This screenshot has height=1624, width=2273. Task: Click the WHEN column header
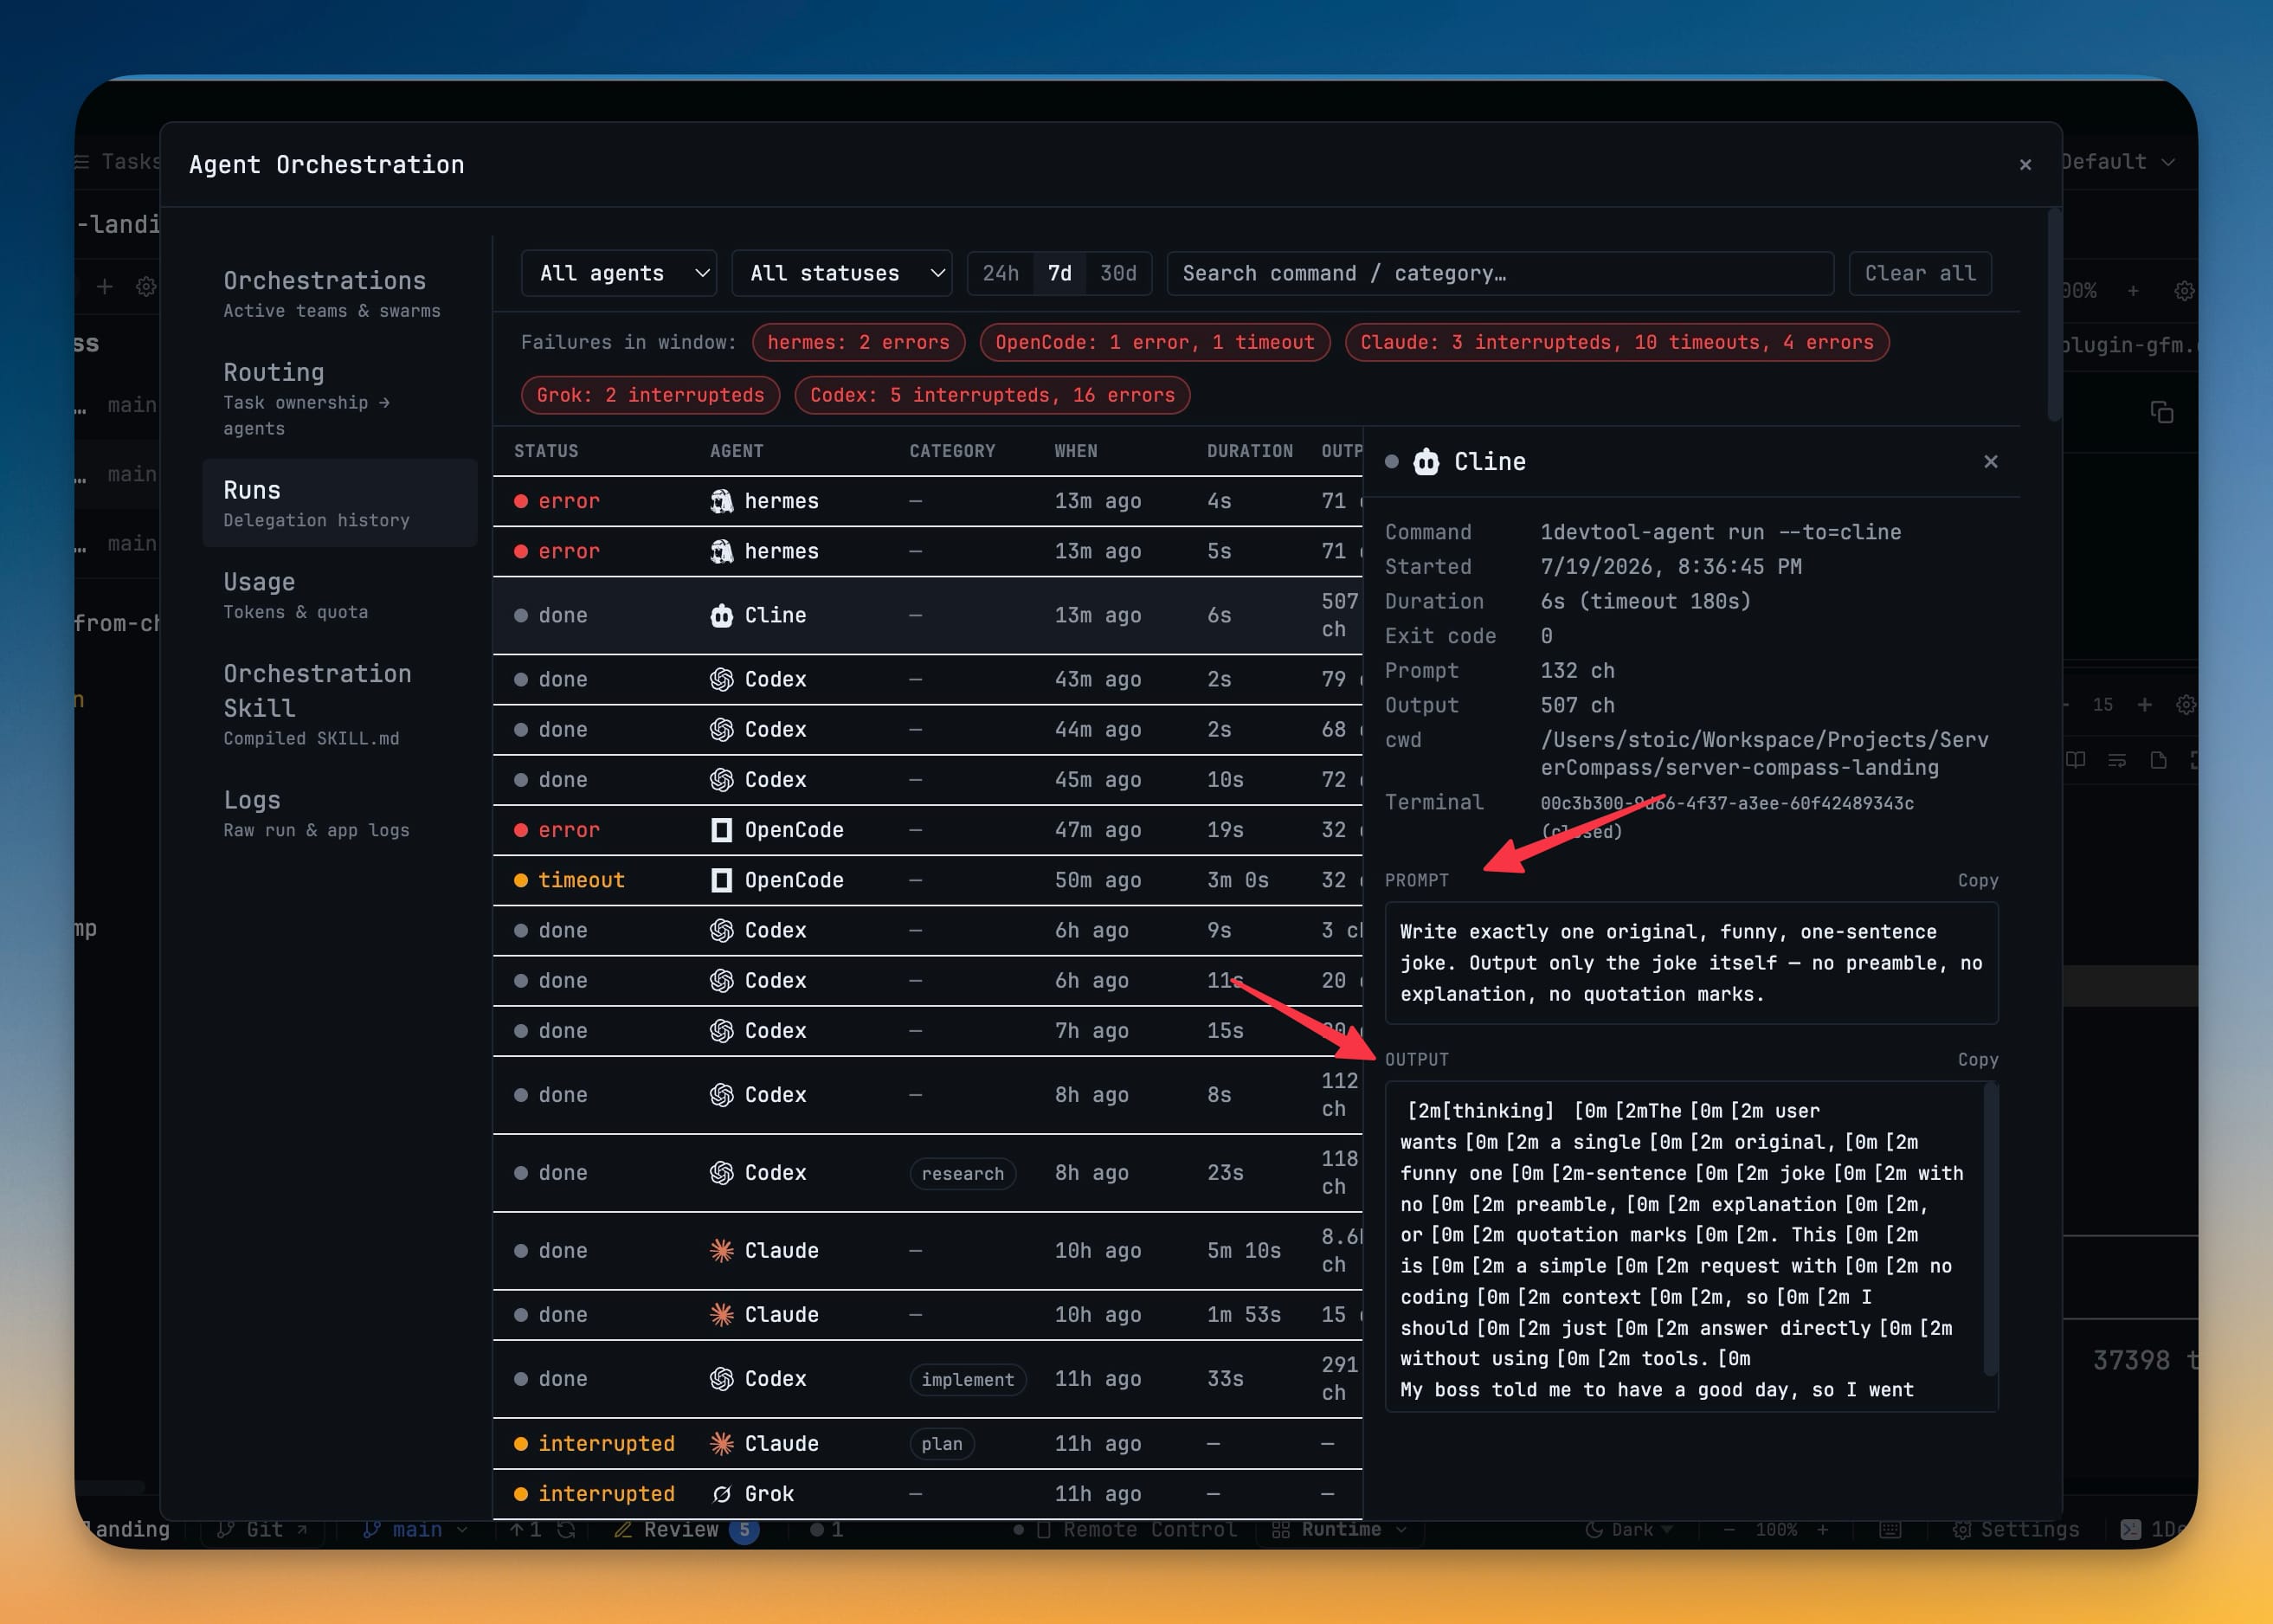[x=1075, y=451]
